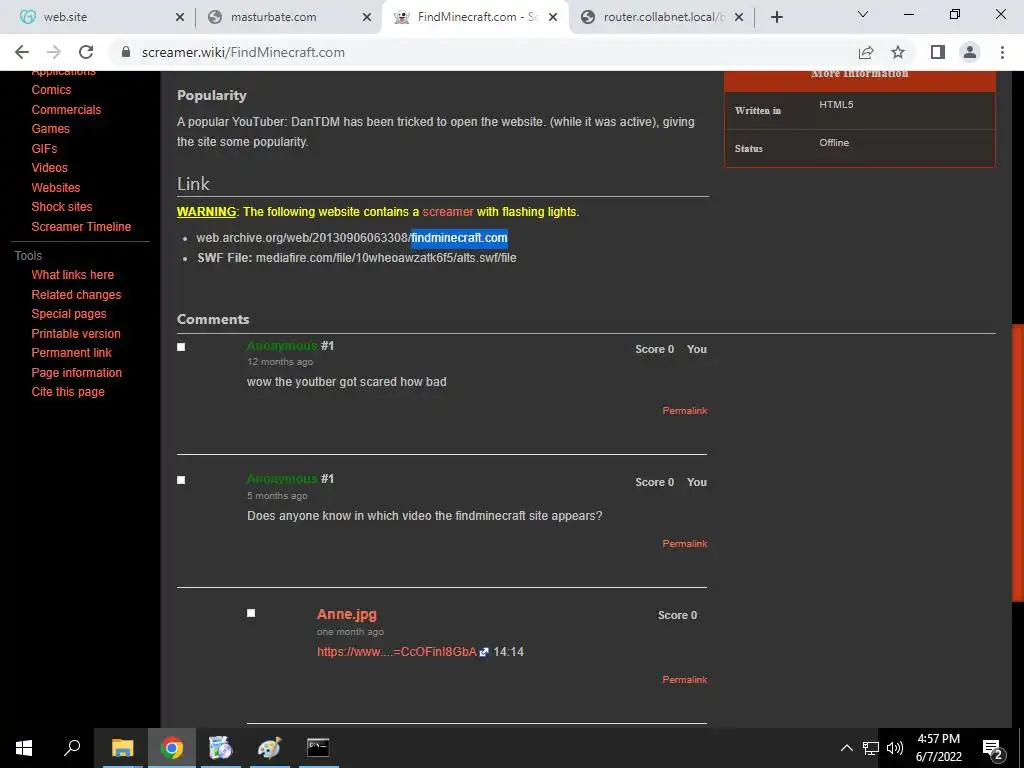Close the web.site tab

(x=180, y=18)
